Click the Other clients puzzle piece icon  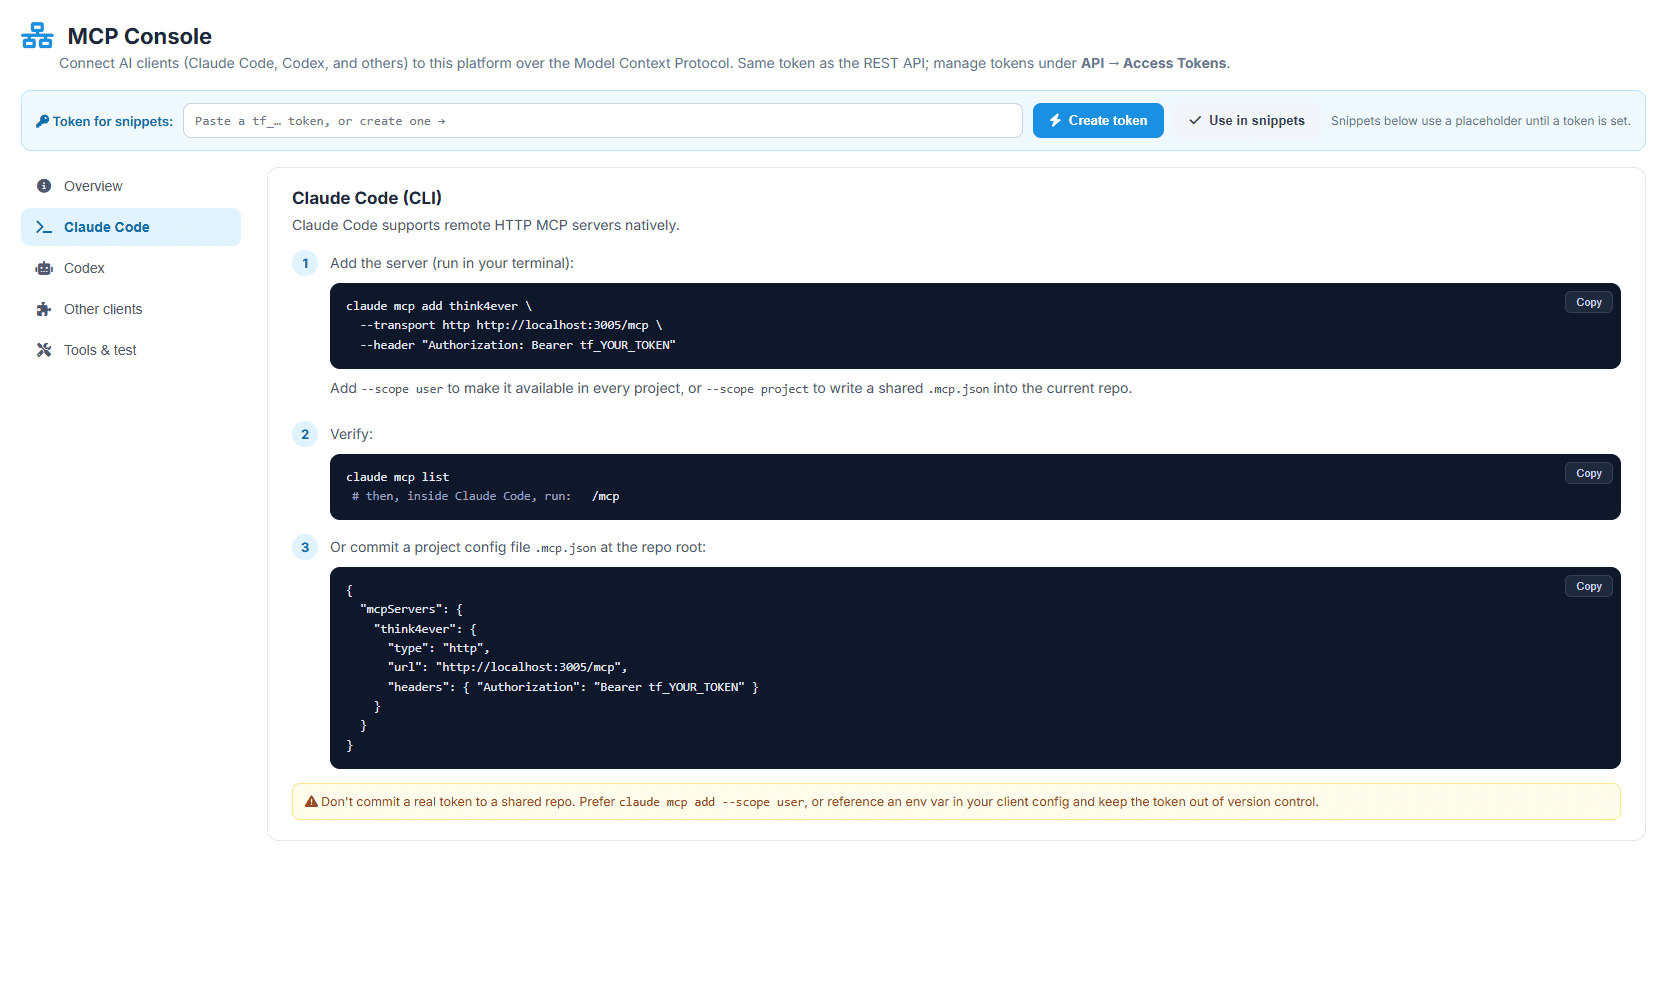pos(44,309)
